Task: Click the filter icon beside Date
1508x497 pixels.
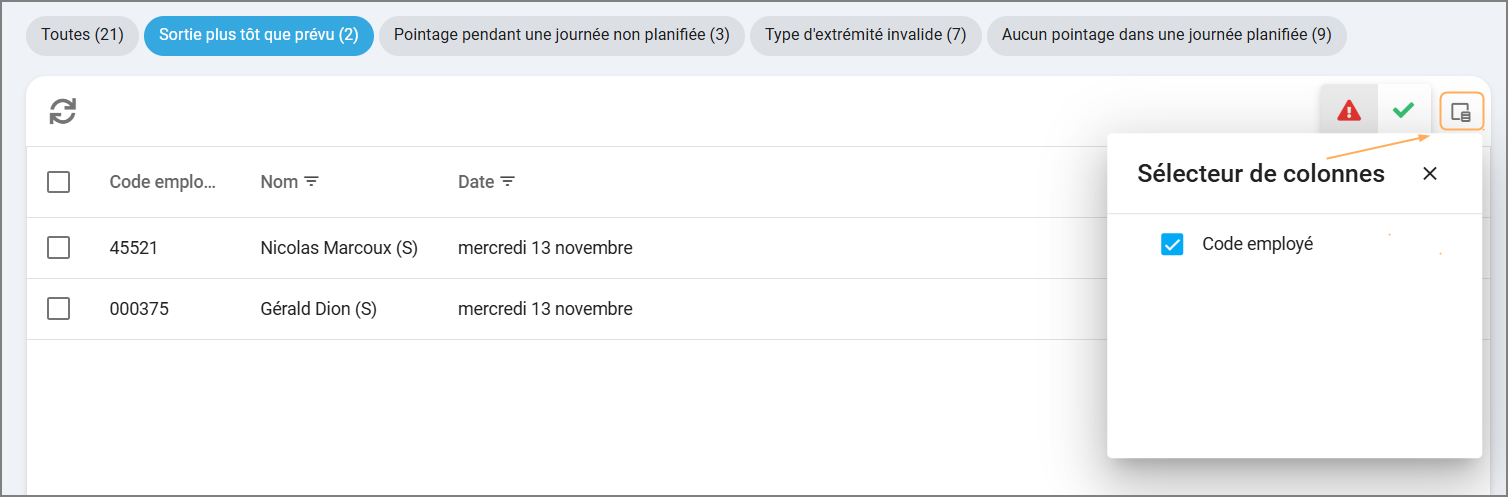Action: [x=507, y=182]
